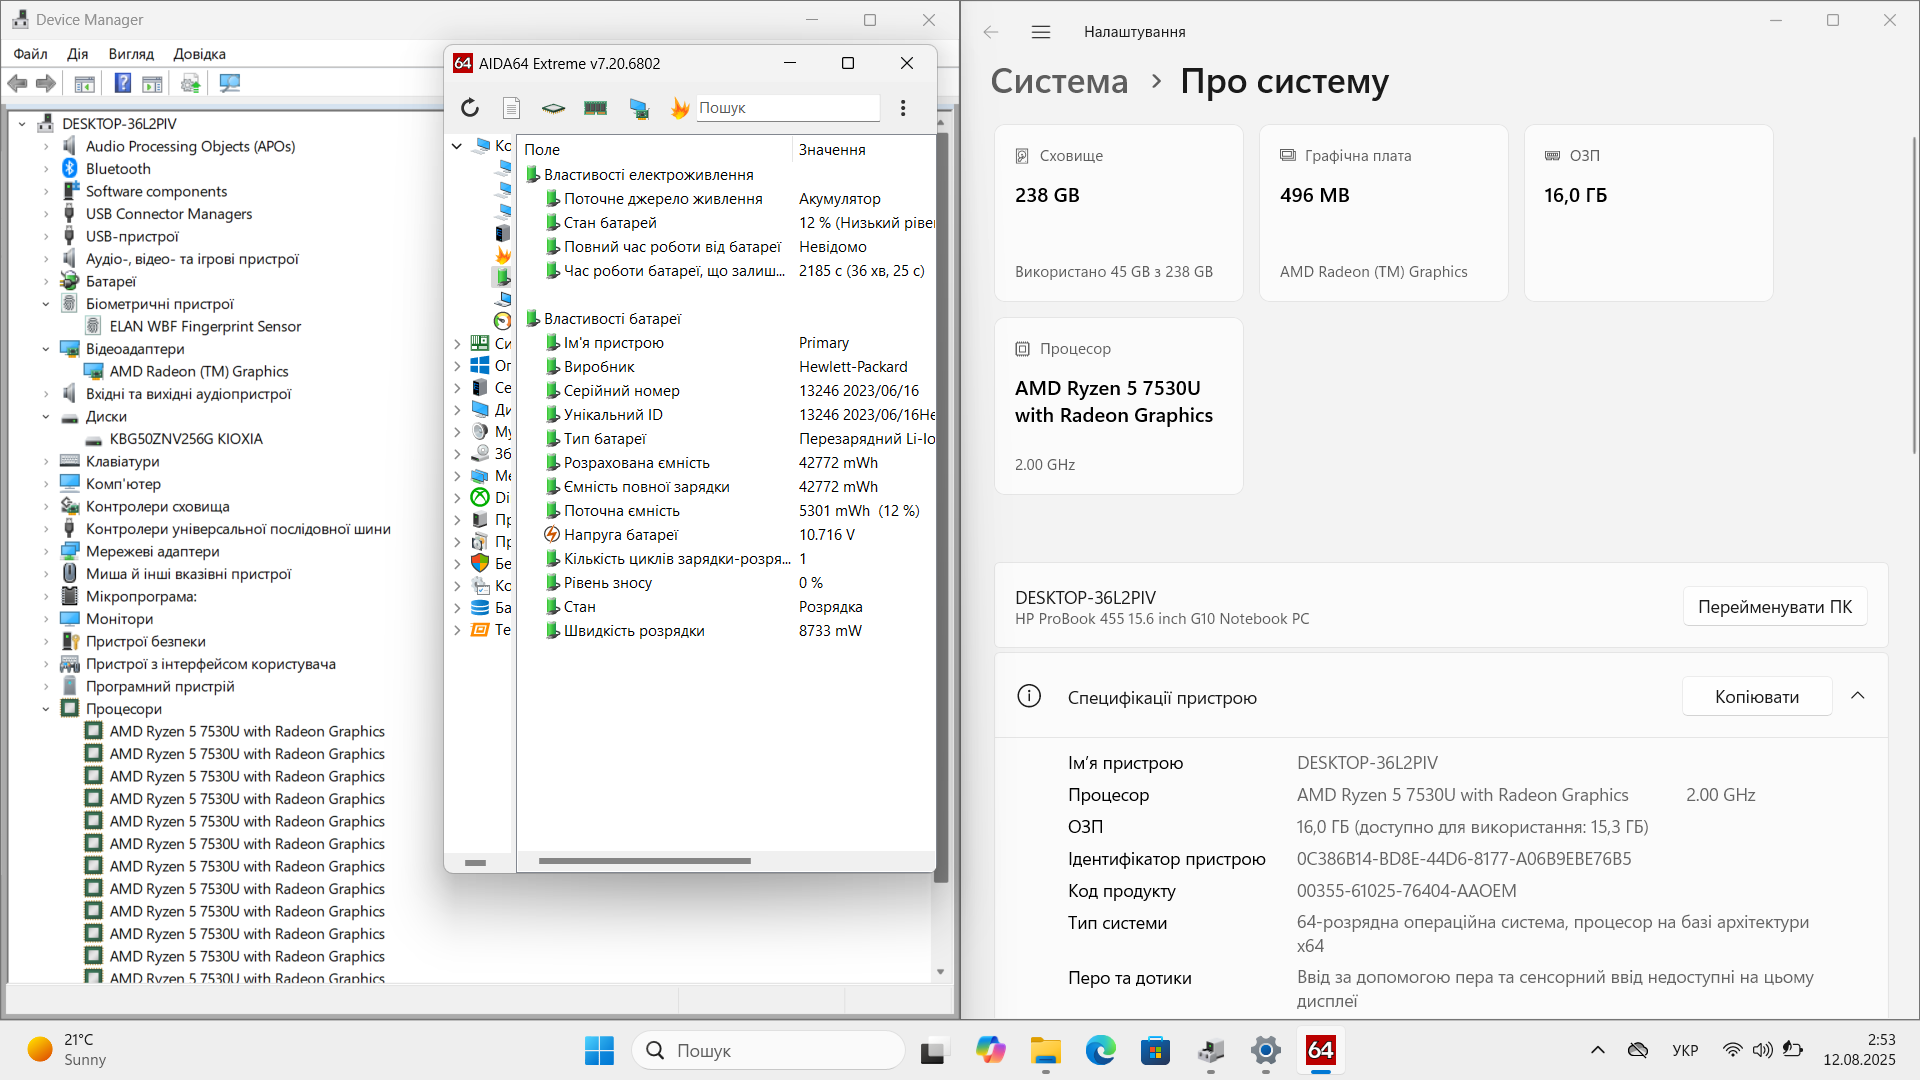Click the AIDA64 horizontal scrollbar
1920x1080 pixels.
click(644, 861)
